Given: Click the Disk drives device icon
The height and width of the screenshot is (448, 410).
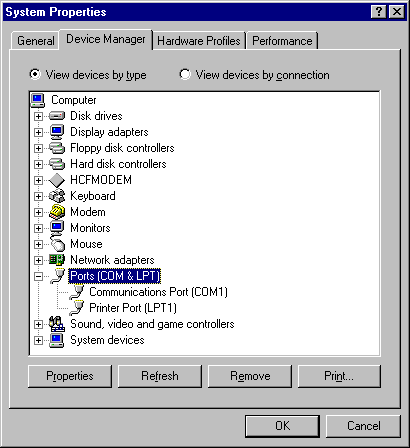Looking at the screenshot, I should pyautogui.click(x=57, y=116).
